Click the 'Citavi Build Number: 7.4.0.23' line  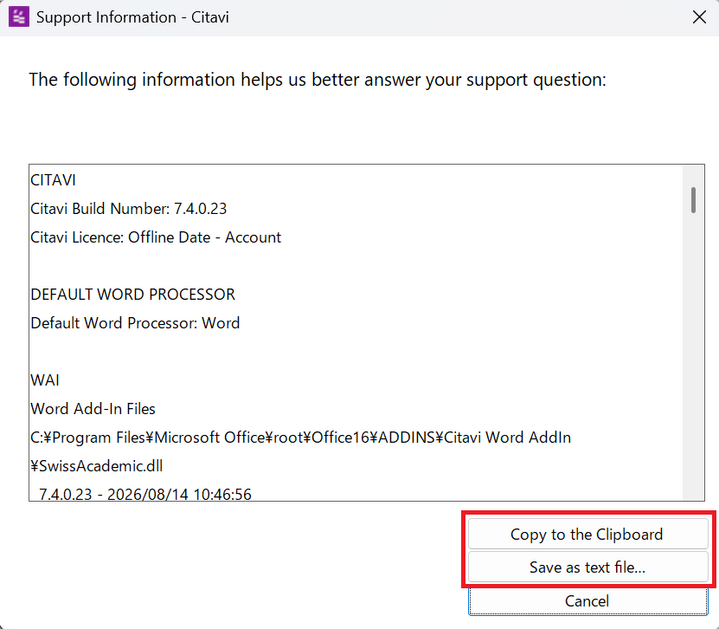pos(128,209)
